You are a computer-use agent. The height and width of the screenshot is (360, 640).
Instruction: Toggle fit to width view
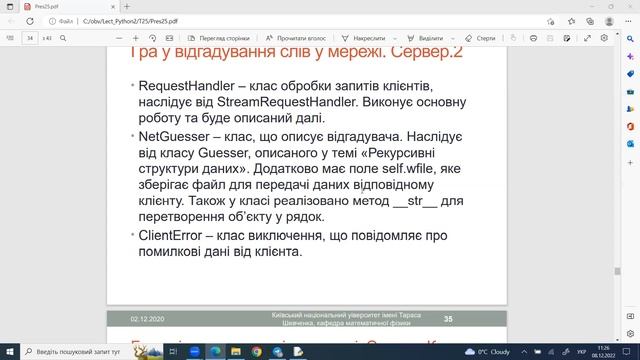169,38
